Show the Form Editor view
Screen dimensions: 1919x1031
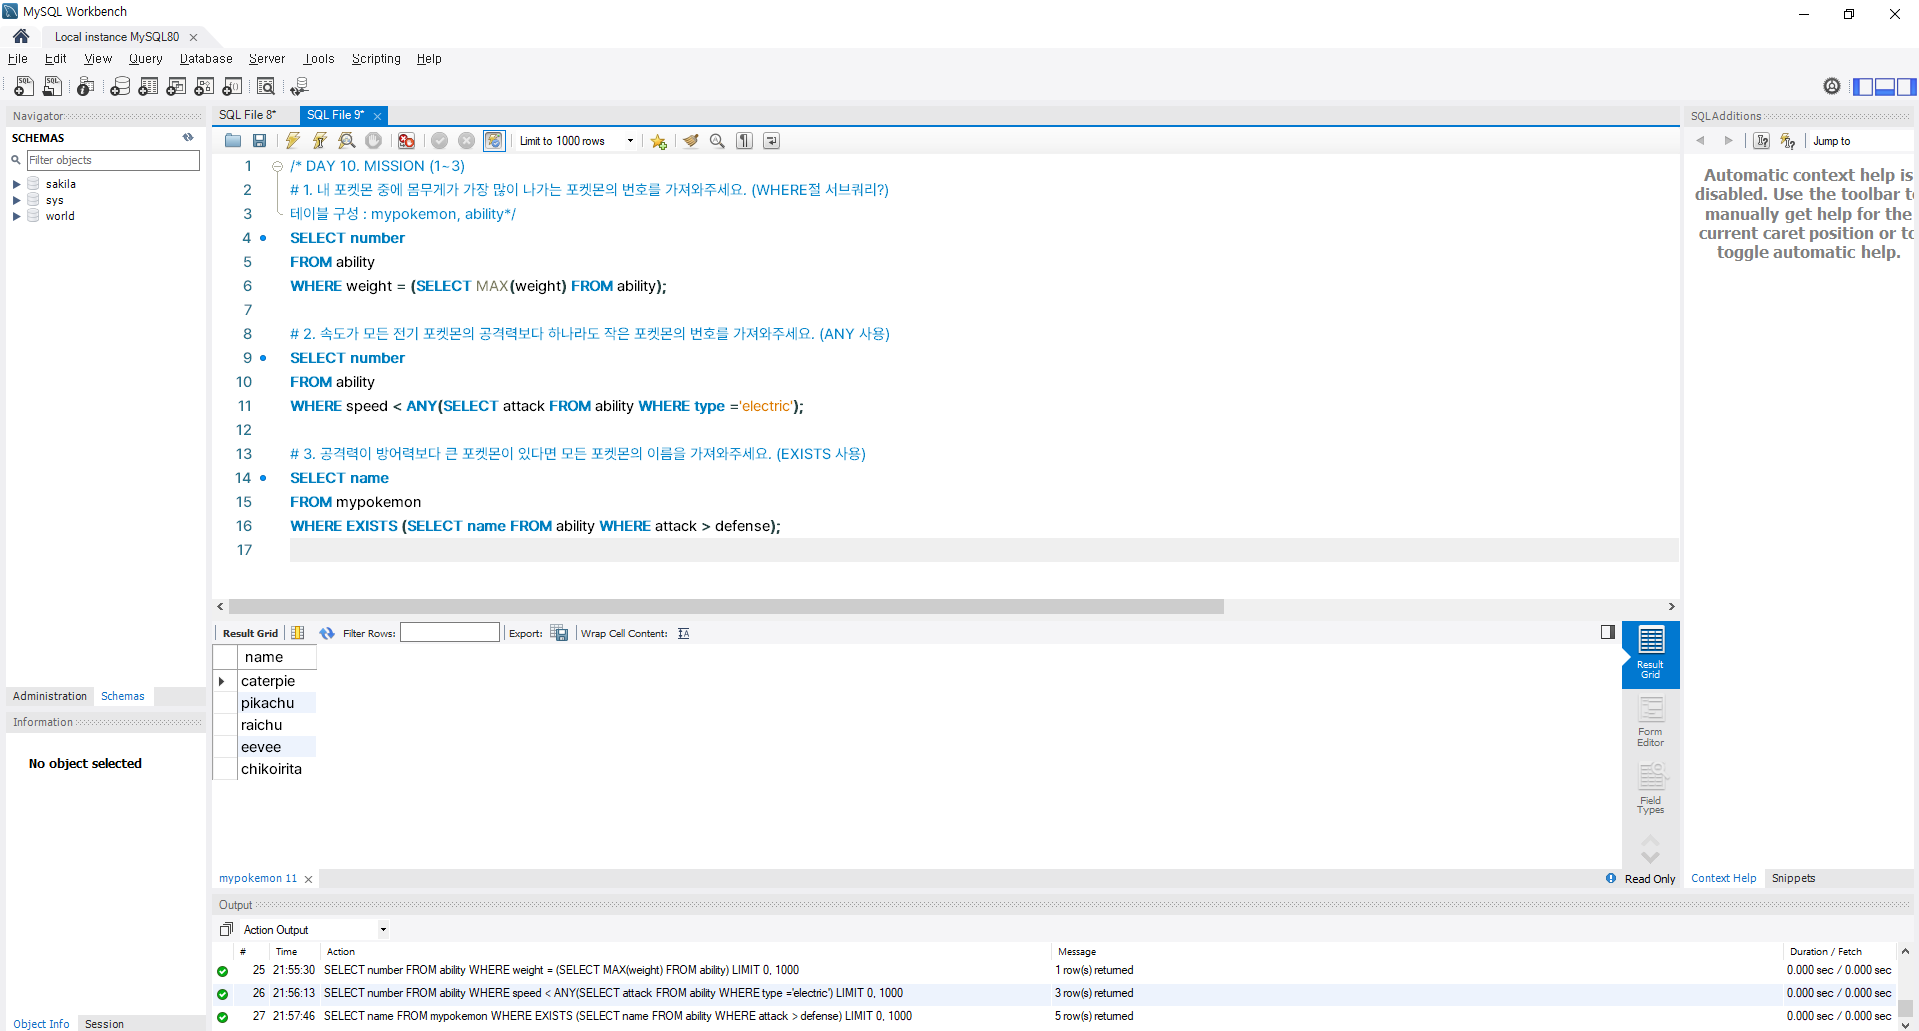[1650, 722]
